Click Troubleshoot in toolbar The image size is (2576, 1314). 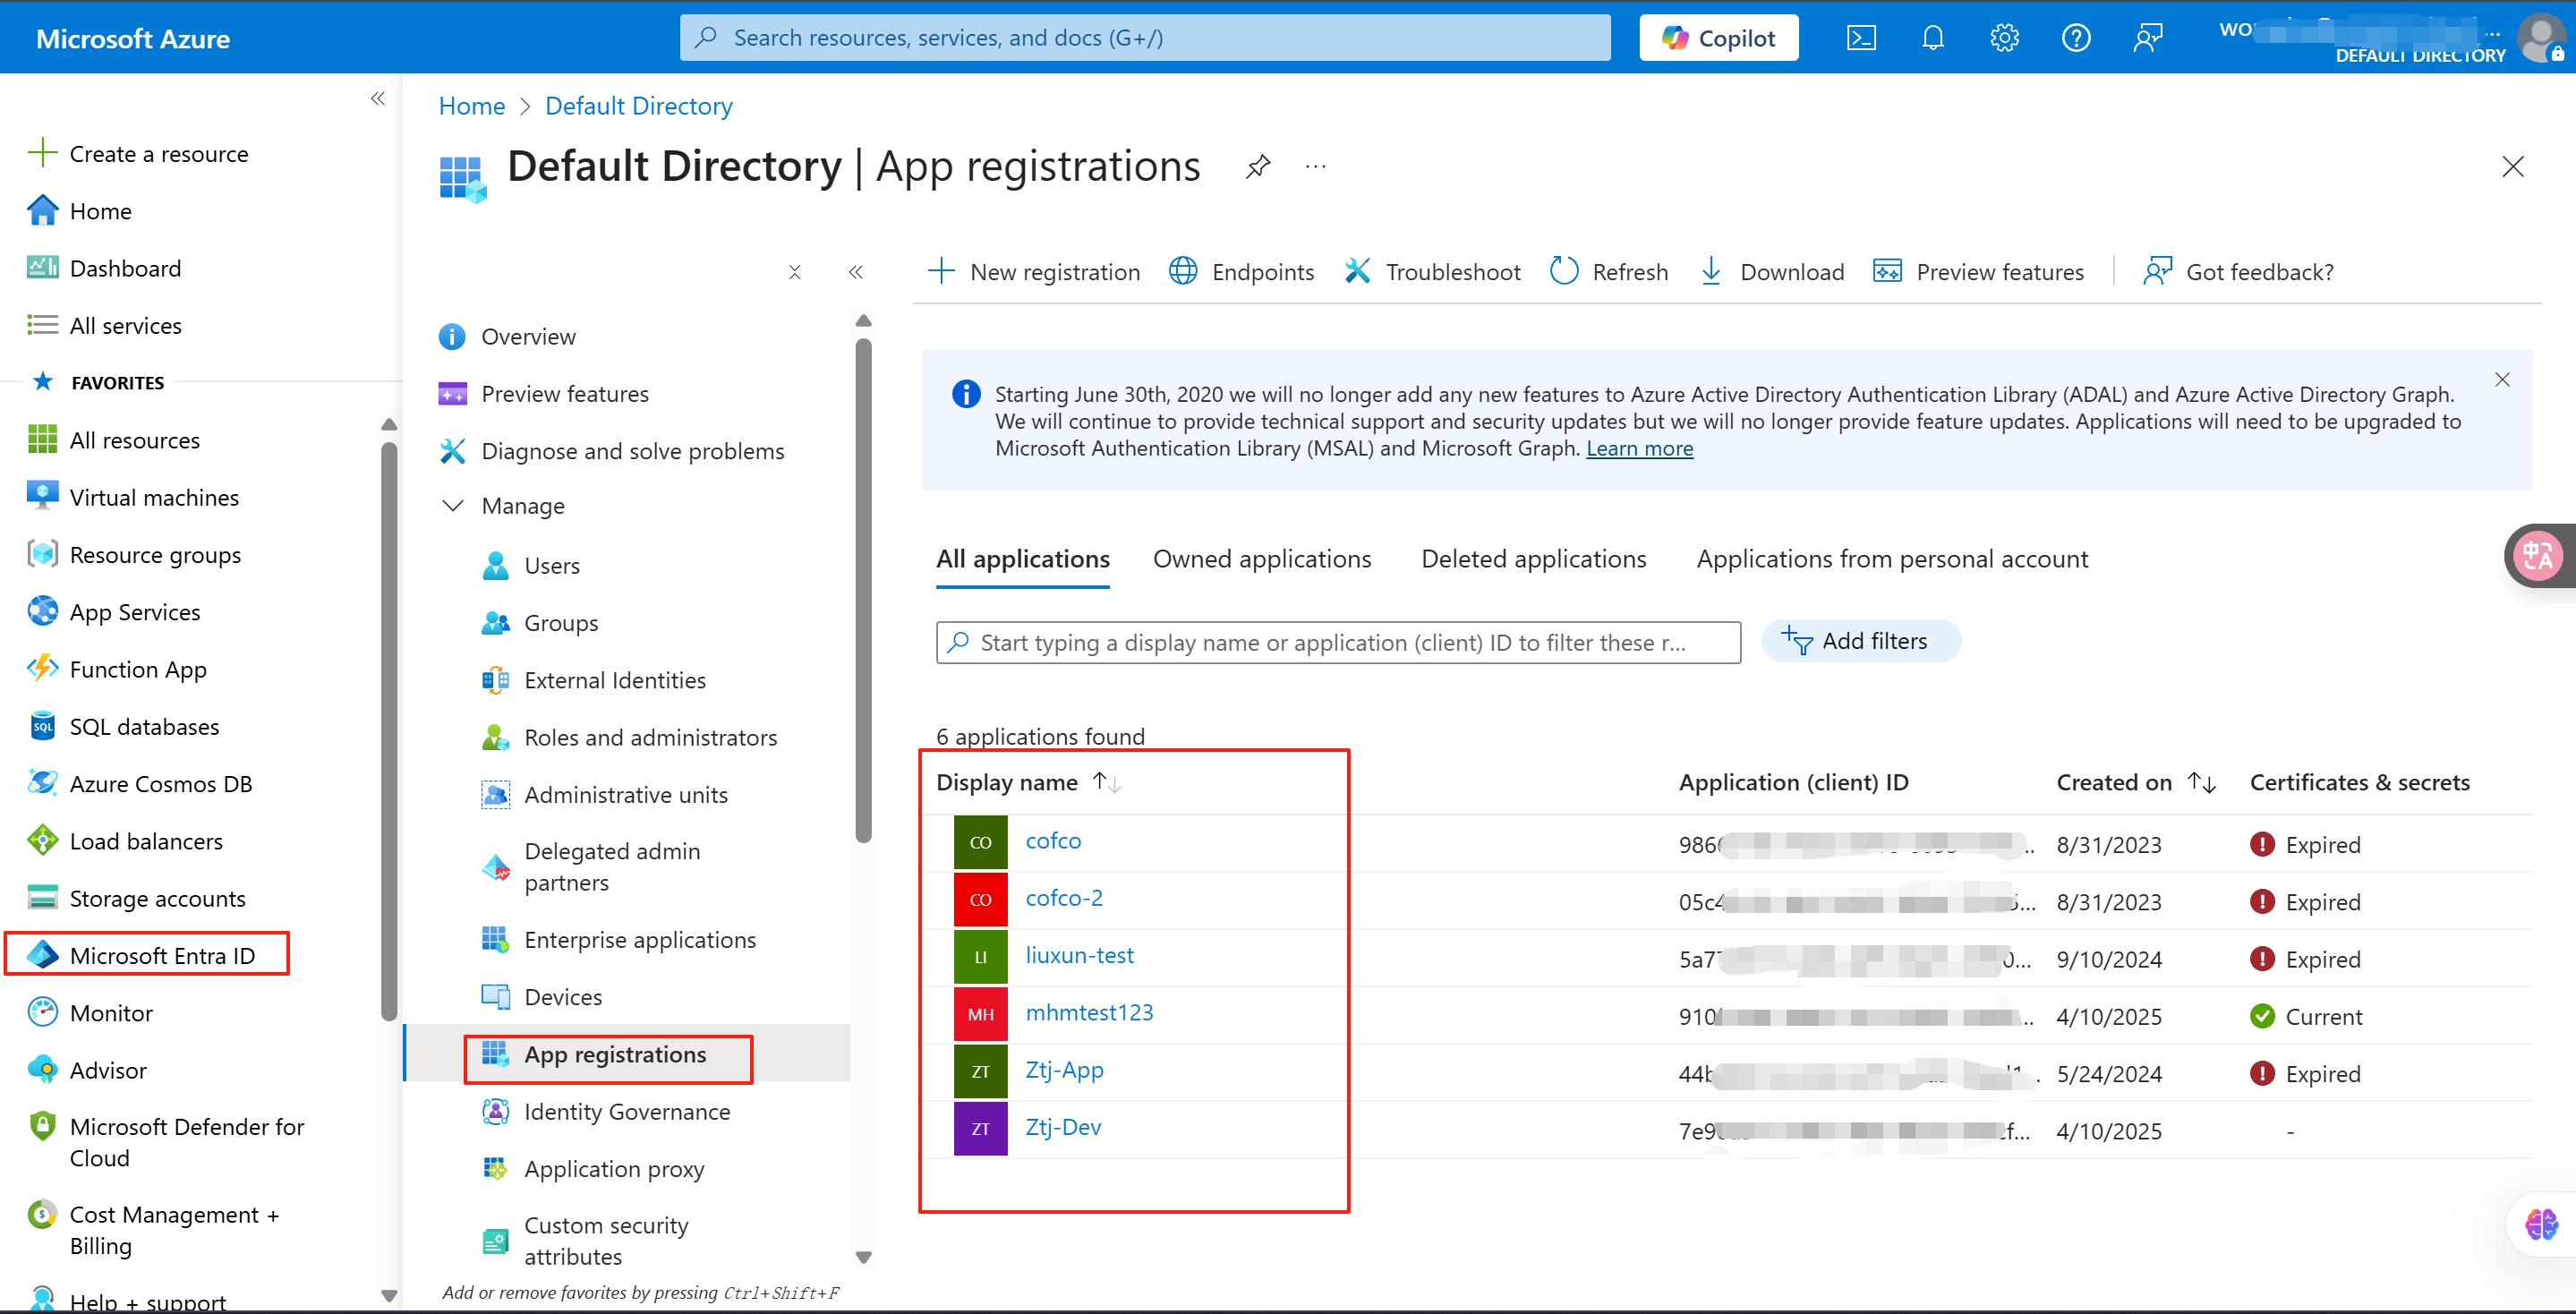[x=1432, y=272]
